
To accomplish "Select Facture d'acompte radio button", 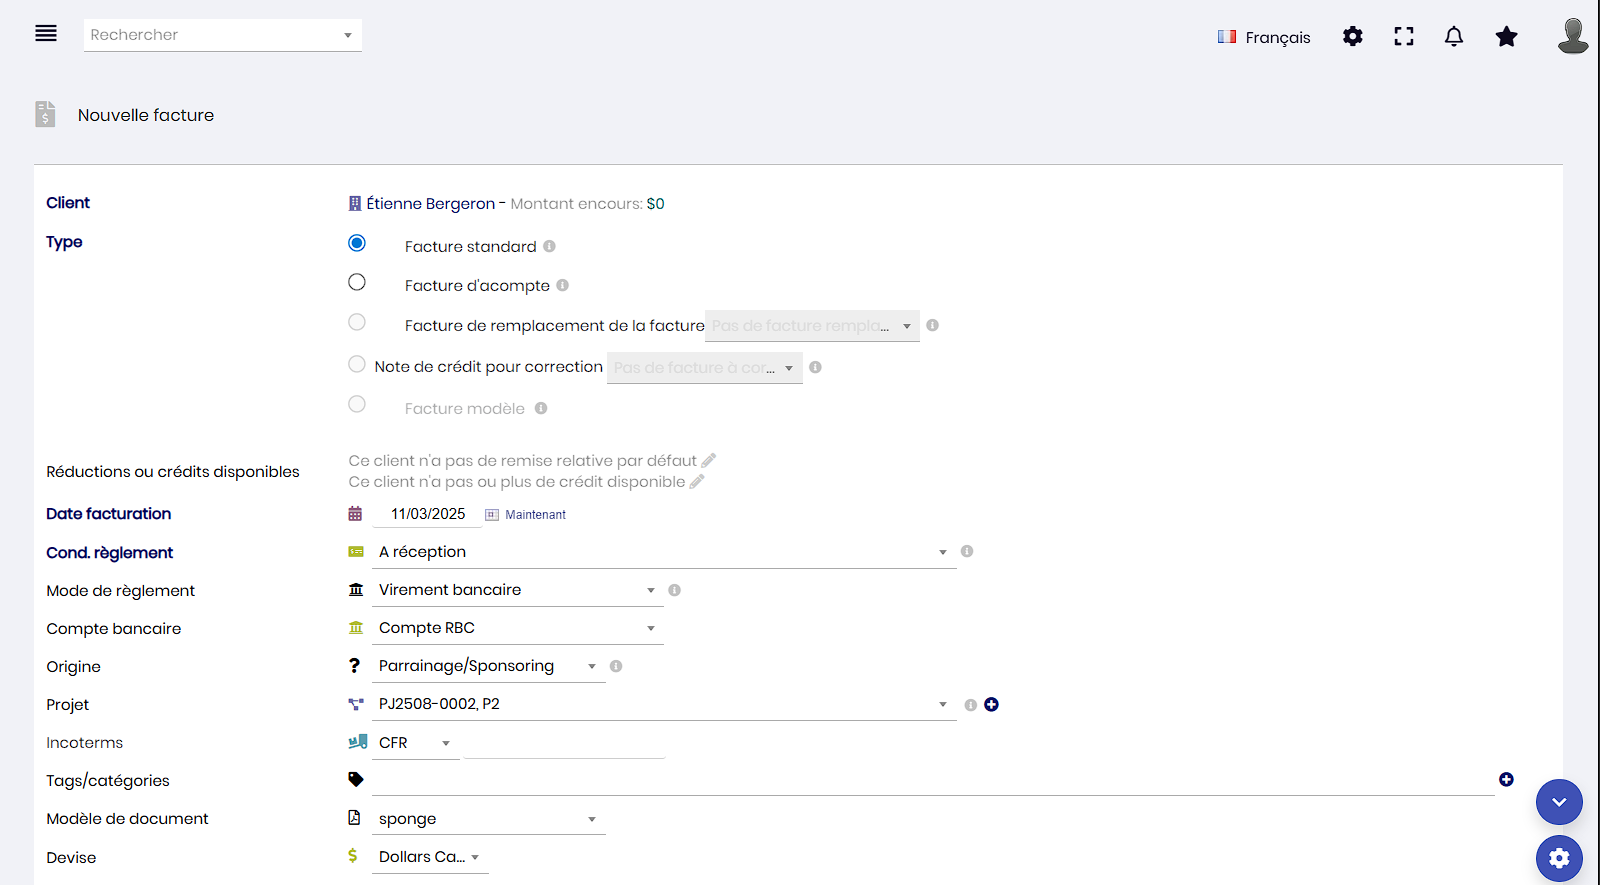I will 357,283.
